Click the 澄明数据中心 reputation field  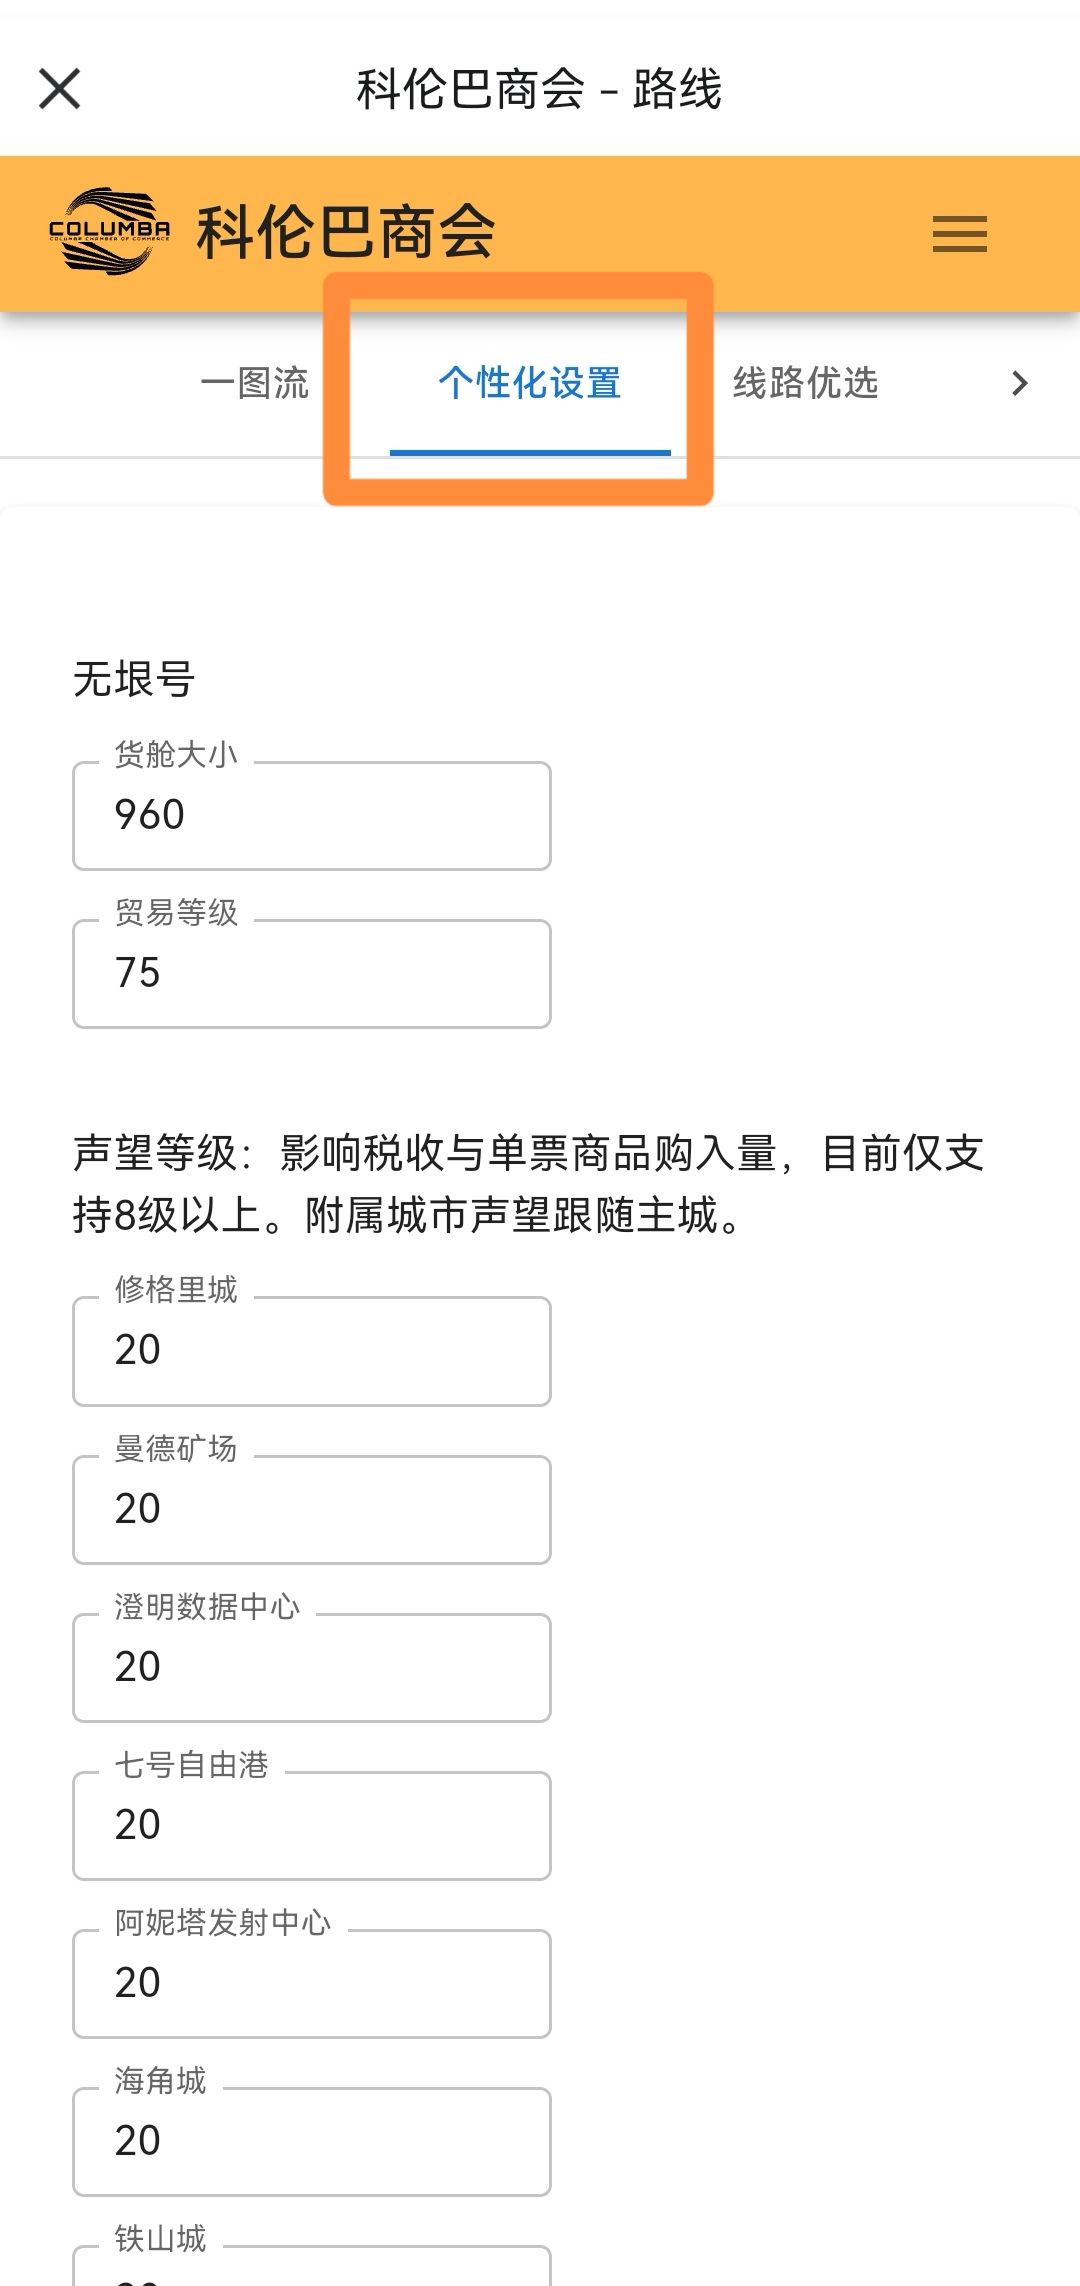tap(311, 1667)
